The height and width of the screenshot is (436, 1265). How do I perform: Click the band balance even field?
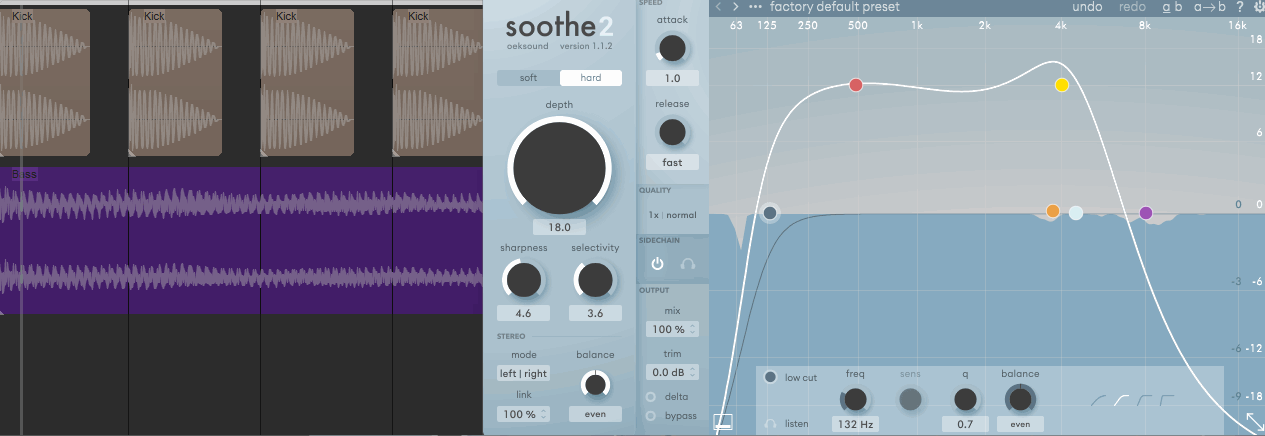coord(1020,424)
